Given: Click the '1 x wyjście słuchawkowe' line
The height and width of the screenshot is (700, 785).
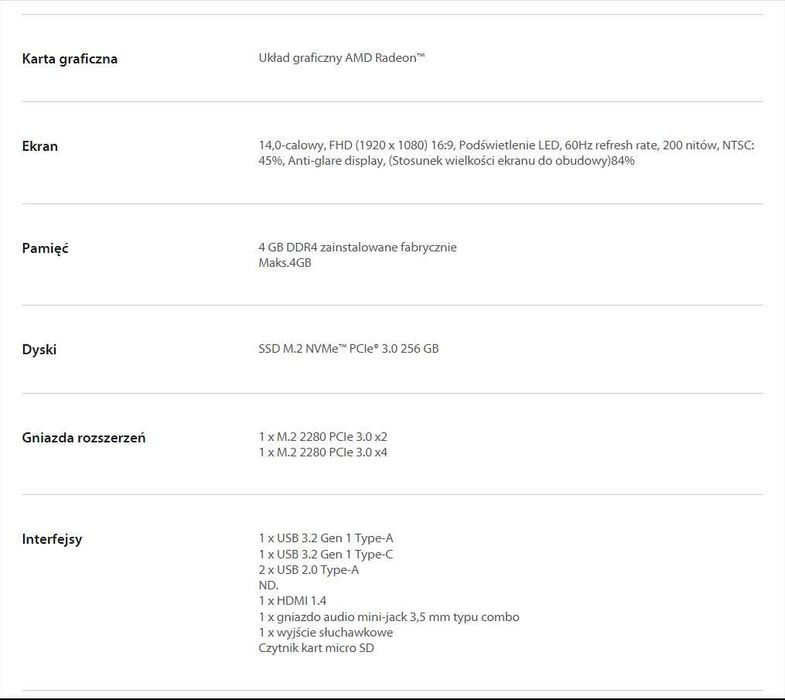Looking at the screenshot, I should 325,632.
